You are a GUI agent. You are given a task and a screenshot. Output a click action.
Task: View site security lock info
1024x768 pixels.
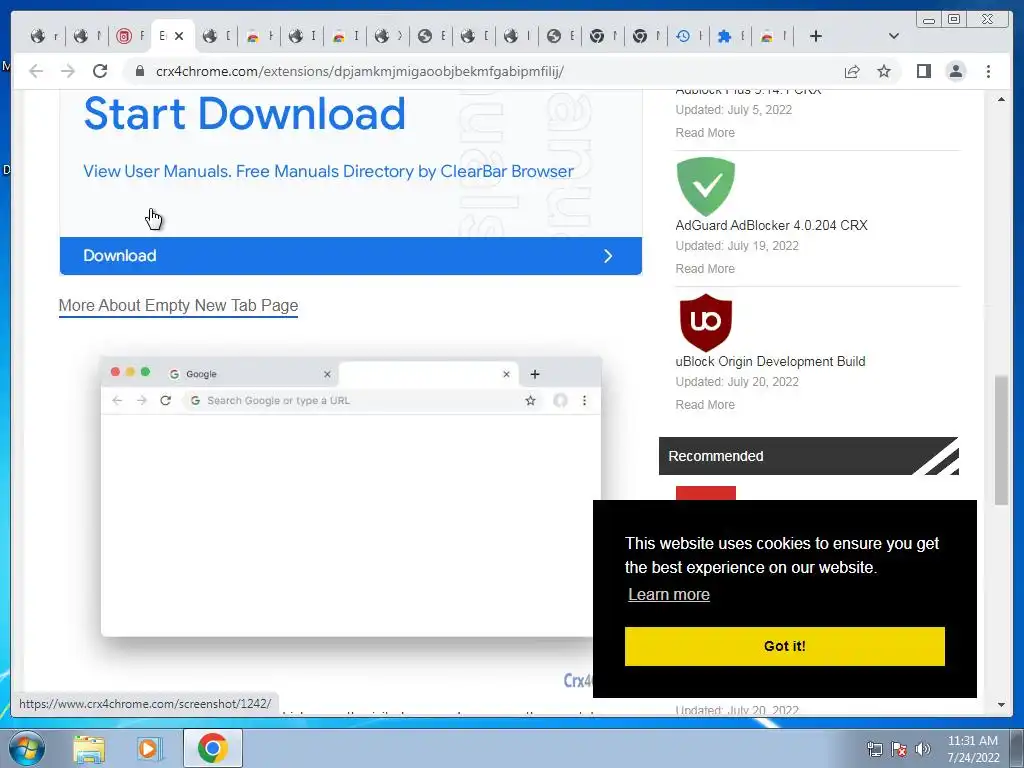(x=139, y=71)
